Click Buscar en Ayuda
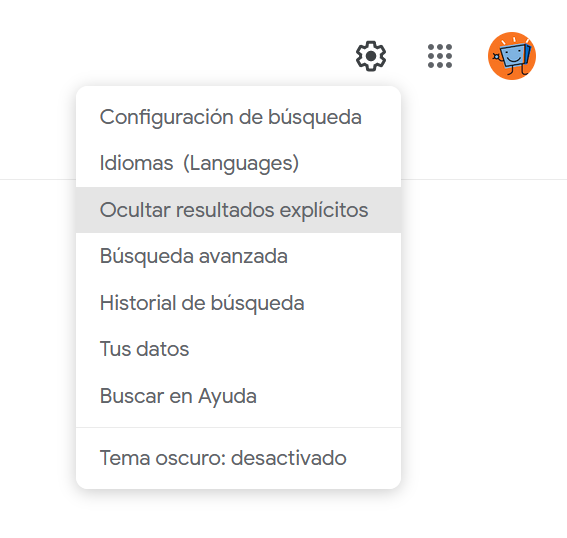The image size is (567, 538). click(238, 396)
